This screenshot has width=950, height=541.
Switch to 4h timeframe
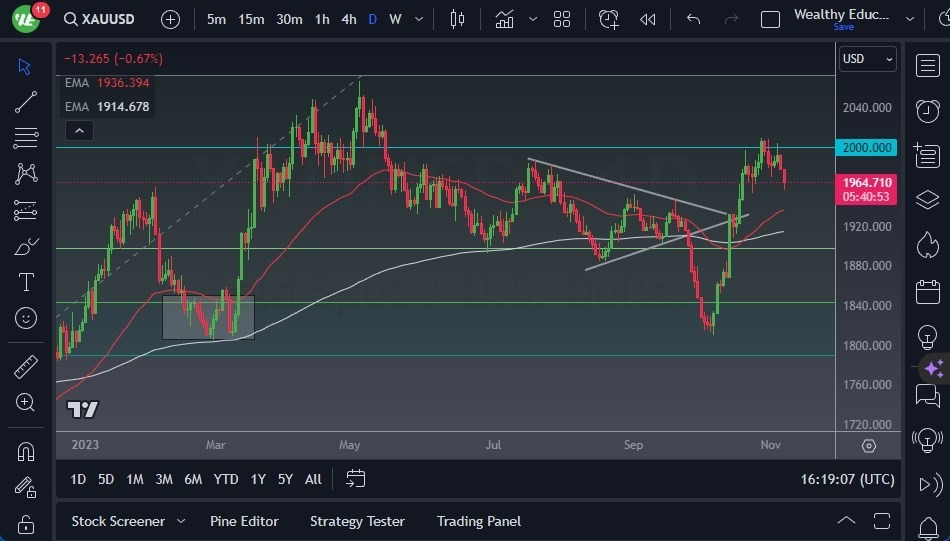coord(349,19)
